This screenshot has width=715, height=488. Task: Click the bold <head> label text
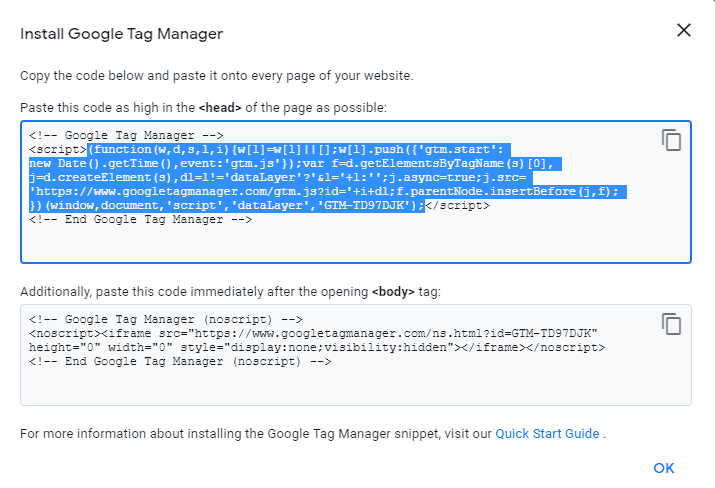coord(220,108)
